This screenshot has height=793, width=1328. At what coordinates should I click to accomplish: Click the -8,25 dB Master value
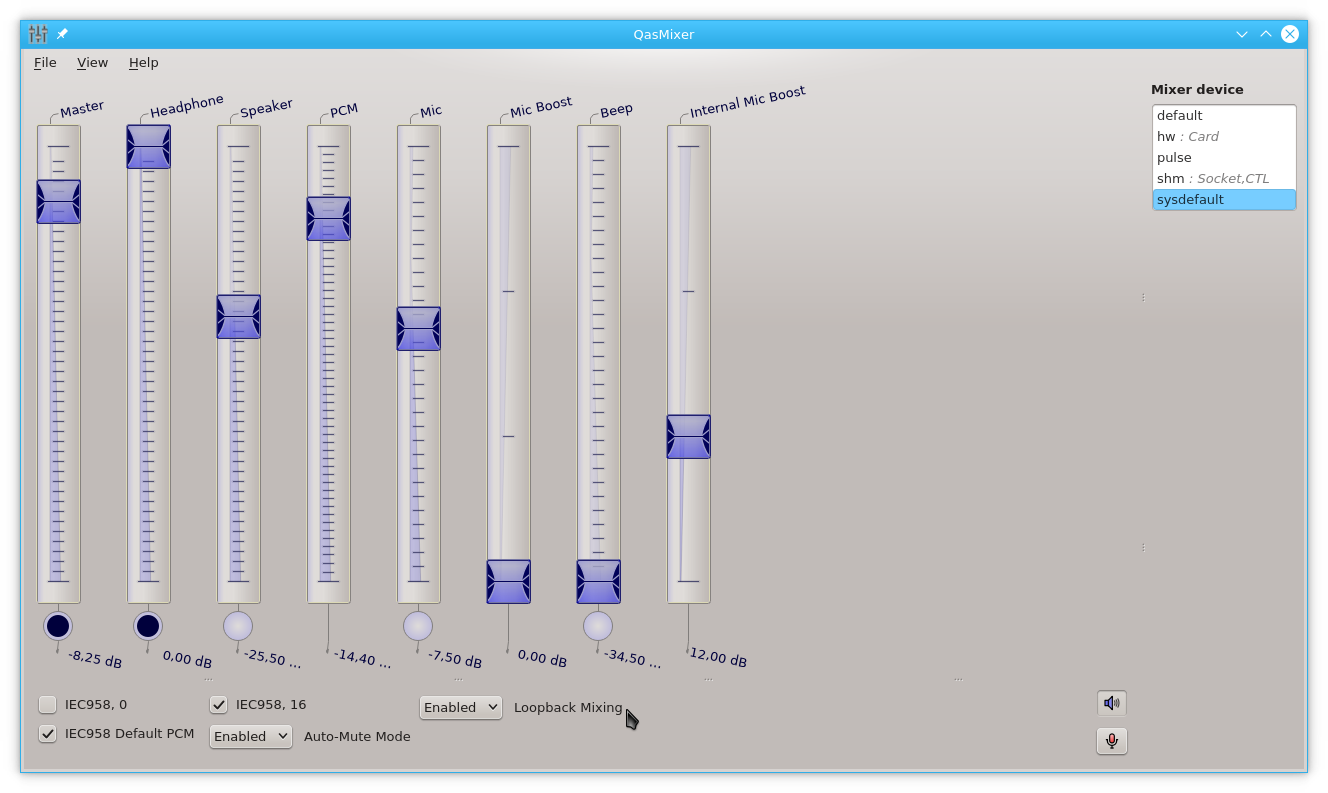tap(95, 659)
